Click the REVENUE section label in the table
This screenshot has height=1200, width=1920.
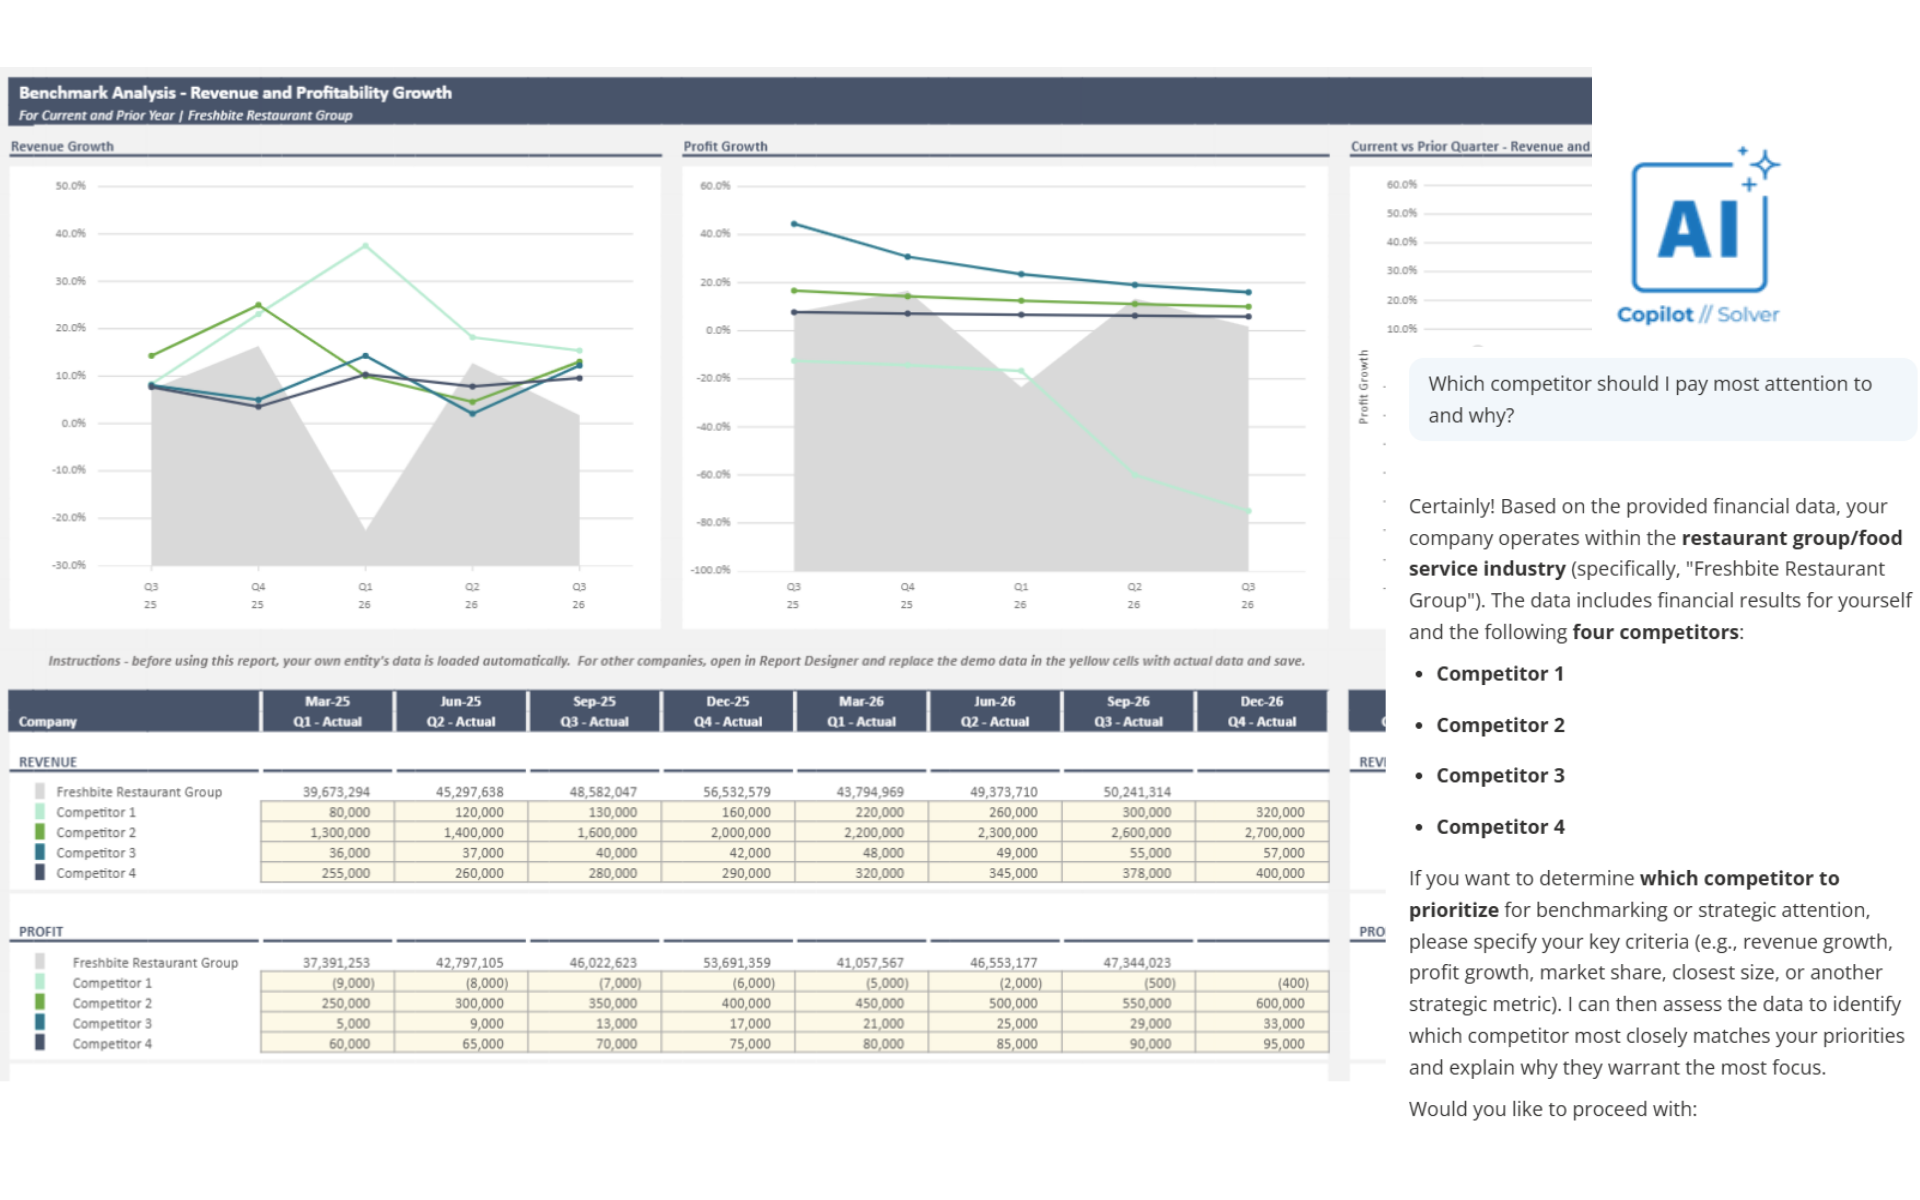click(x=48, y=762)
